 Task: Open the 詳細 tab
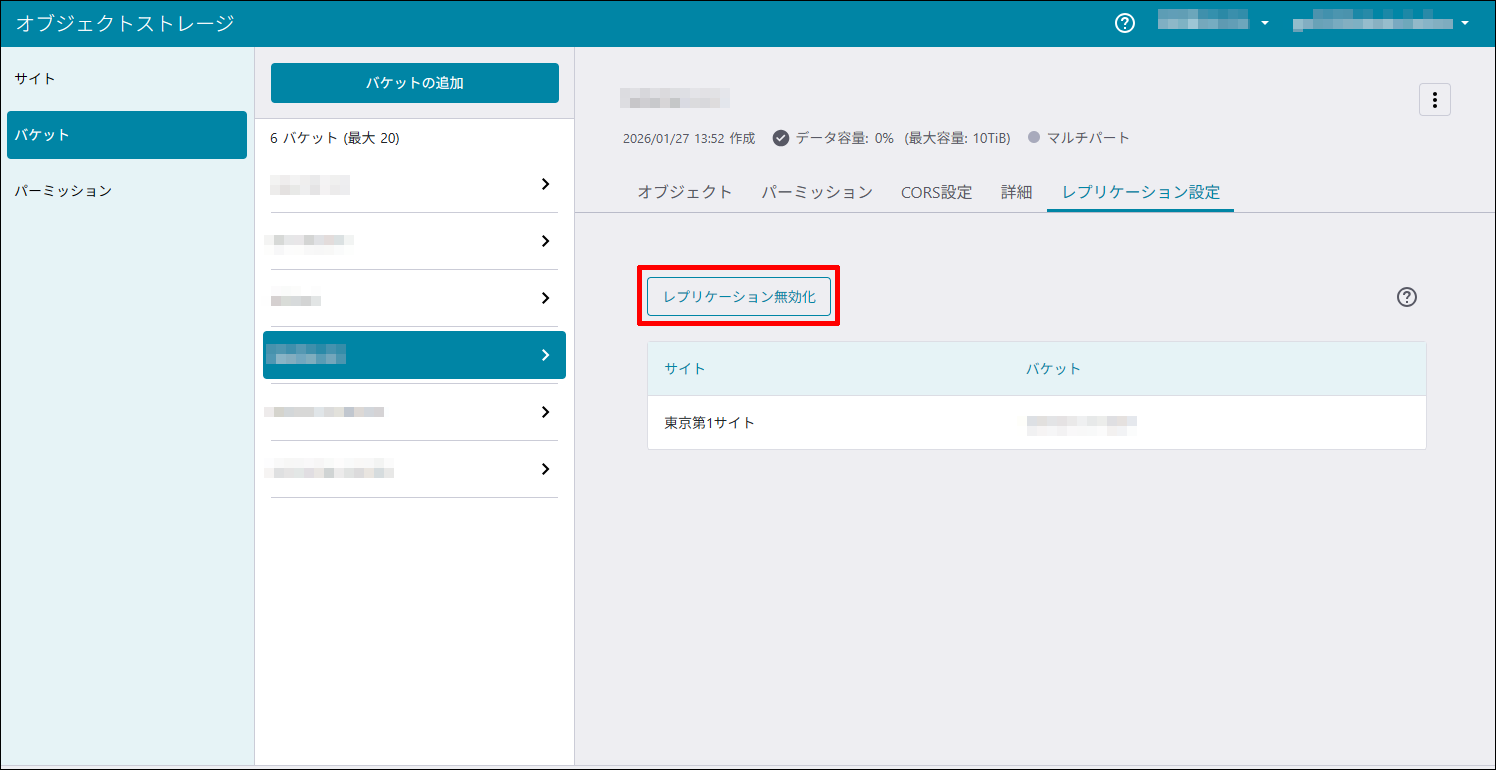[x=1016, y=192]
